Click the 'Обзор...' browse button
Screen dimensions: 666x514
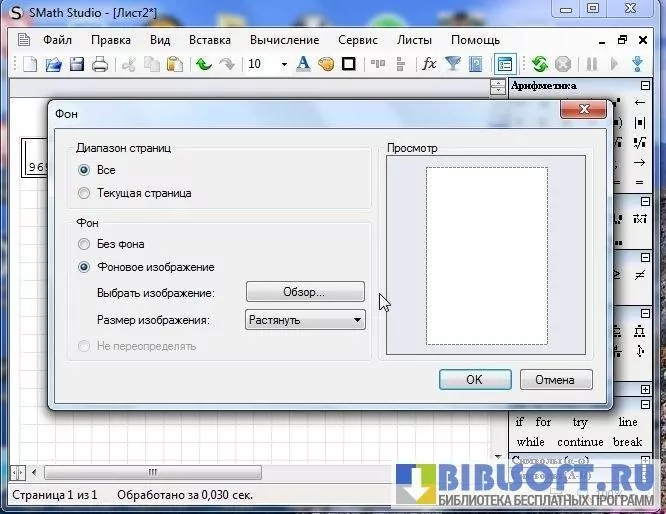305,292
